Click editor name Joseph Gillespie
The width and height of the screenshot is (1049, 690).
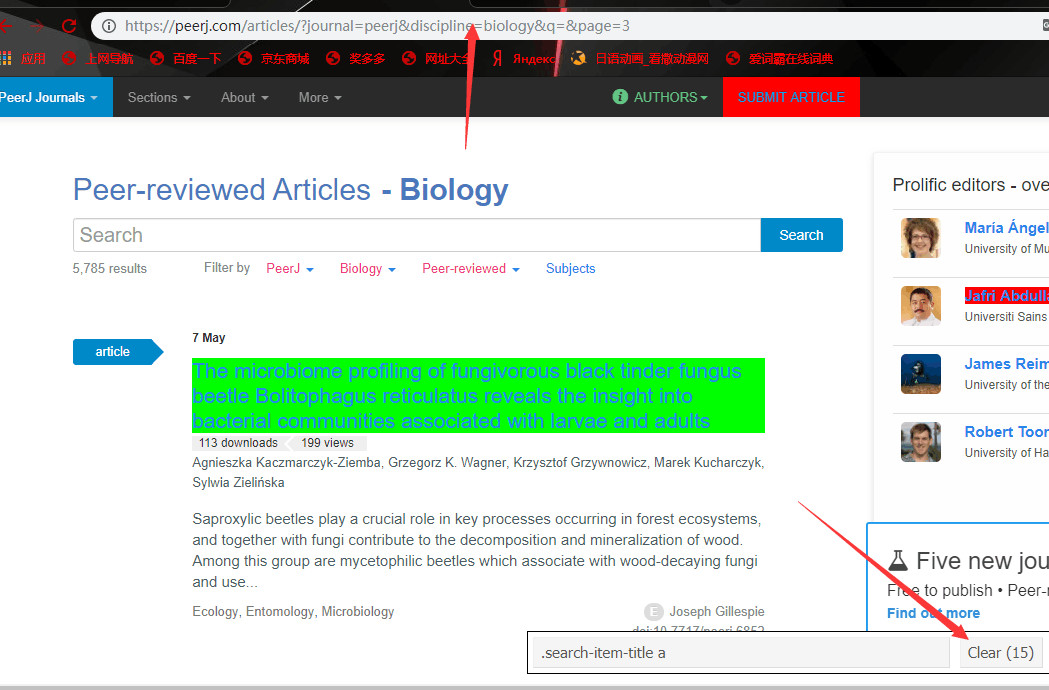717,611
